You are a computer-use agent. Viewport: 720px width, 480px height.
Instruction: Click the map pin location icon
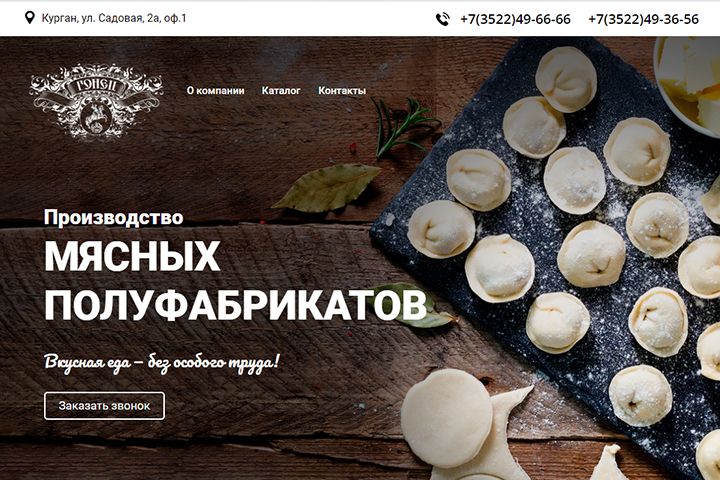pyautogui.click(x=29, y=18)
